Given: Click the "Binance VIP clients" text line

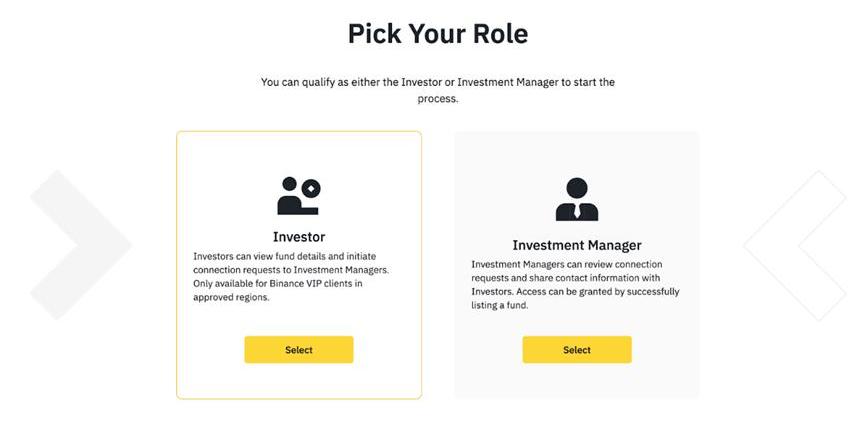Looking at the screenshot, I should (x=277, y=284).
